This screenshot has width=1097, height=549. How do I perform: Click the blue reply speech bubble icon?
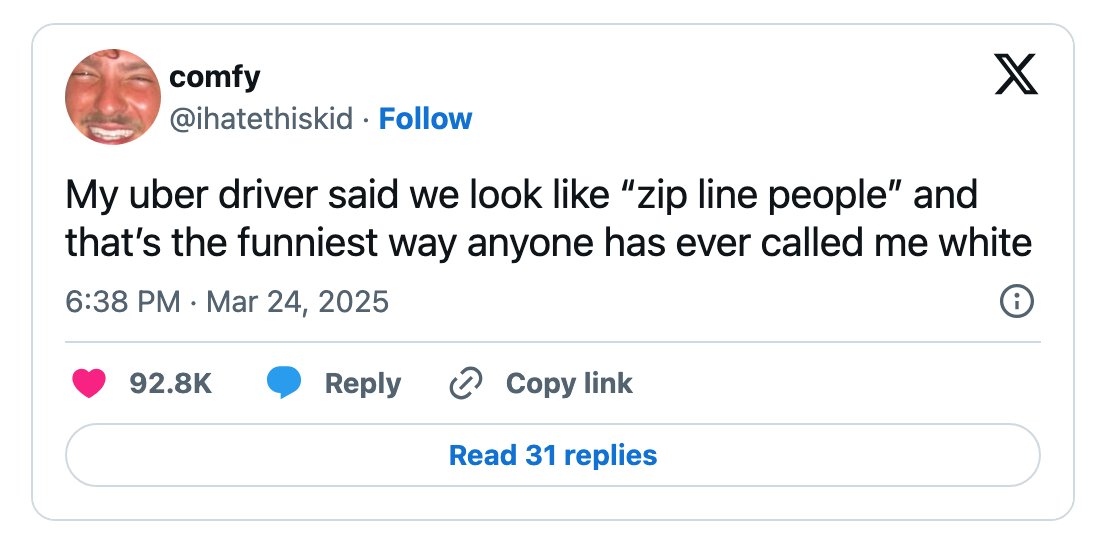tap(283, 383)
